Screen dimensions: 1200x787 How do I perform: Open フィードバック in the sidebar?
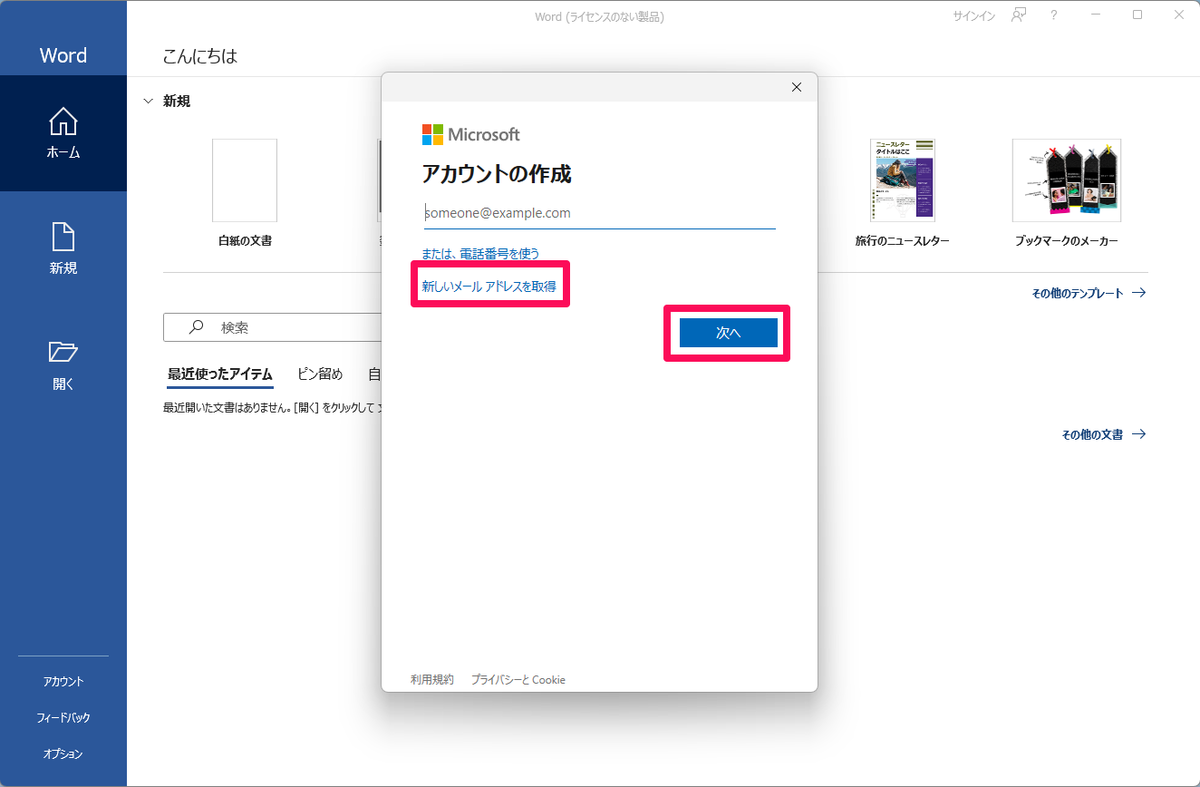(x=63, y=718)
